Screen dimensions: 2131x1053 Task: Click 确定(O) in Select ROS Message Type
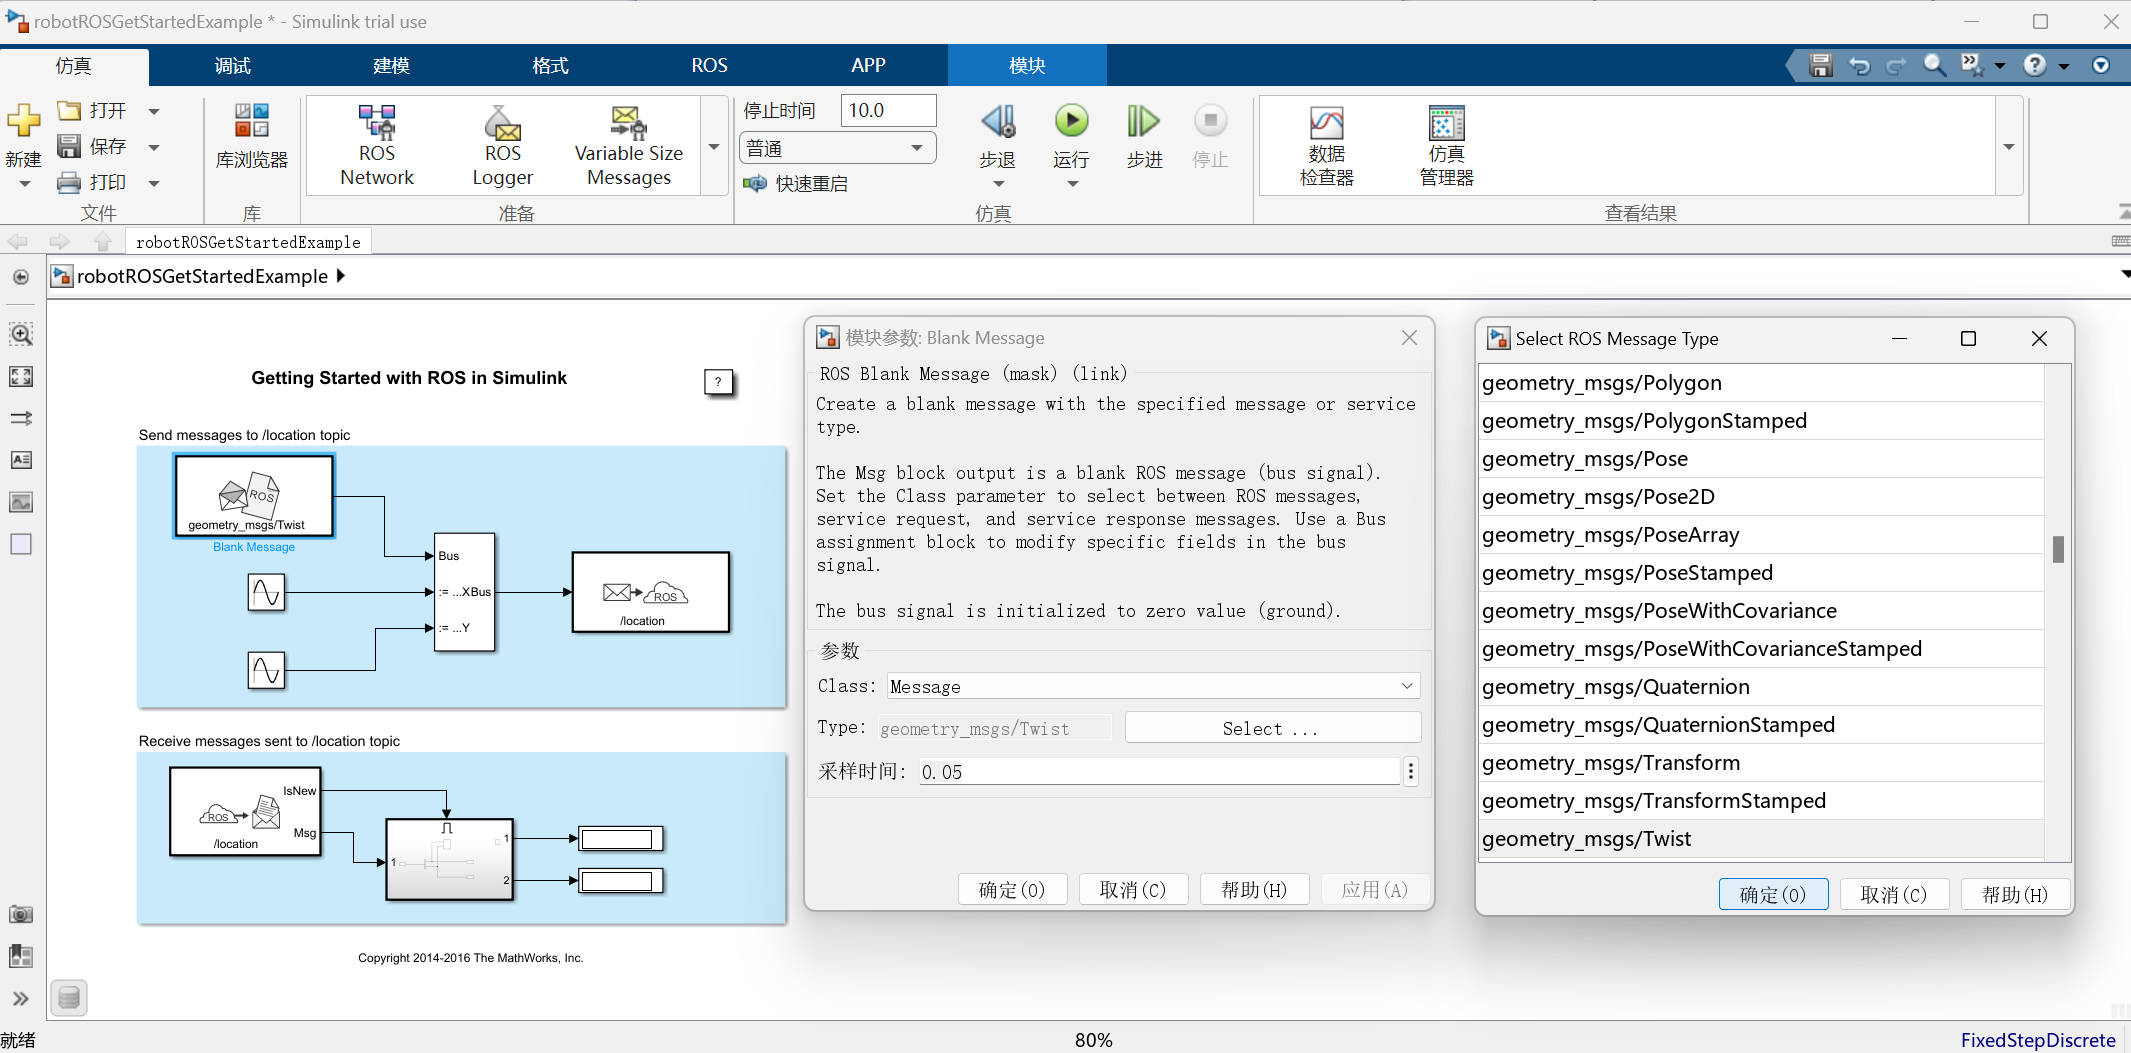(1773, 894)
